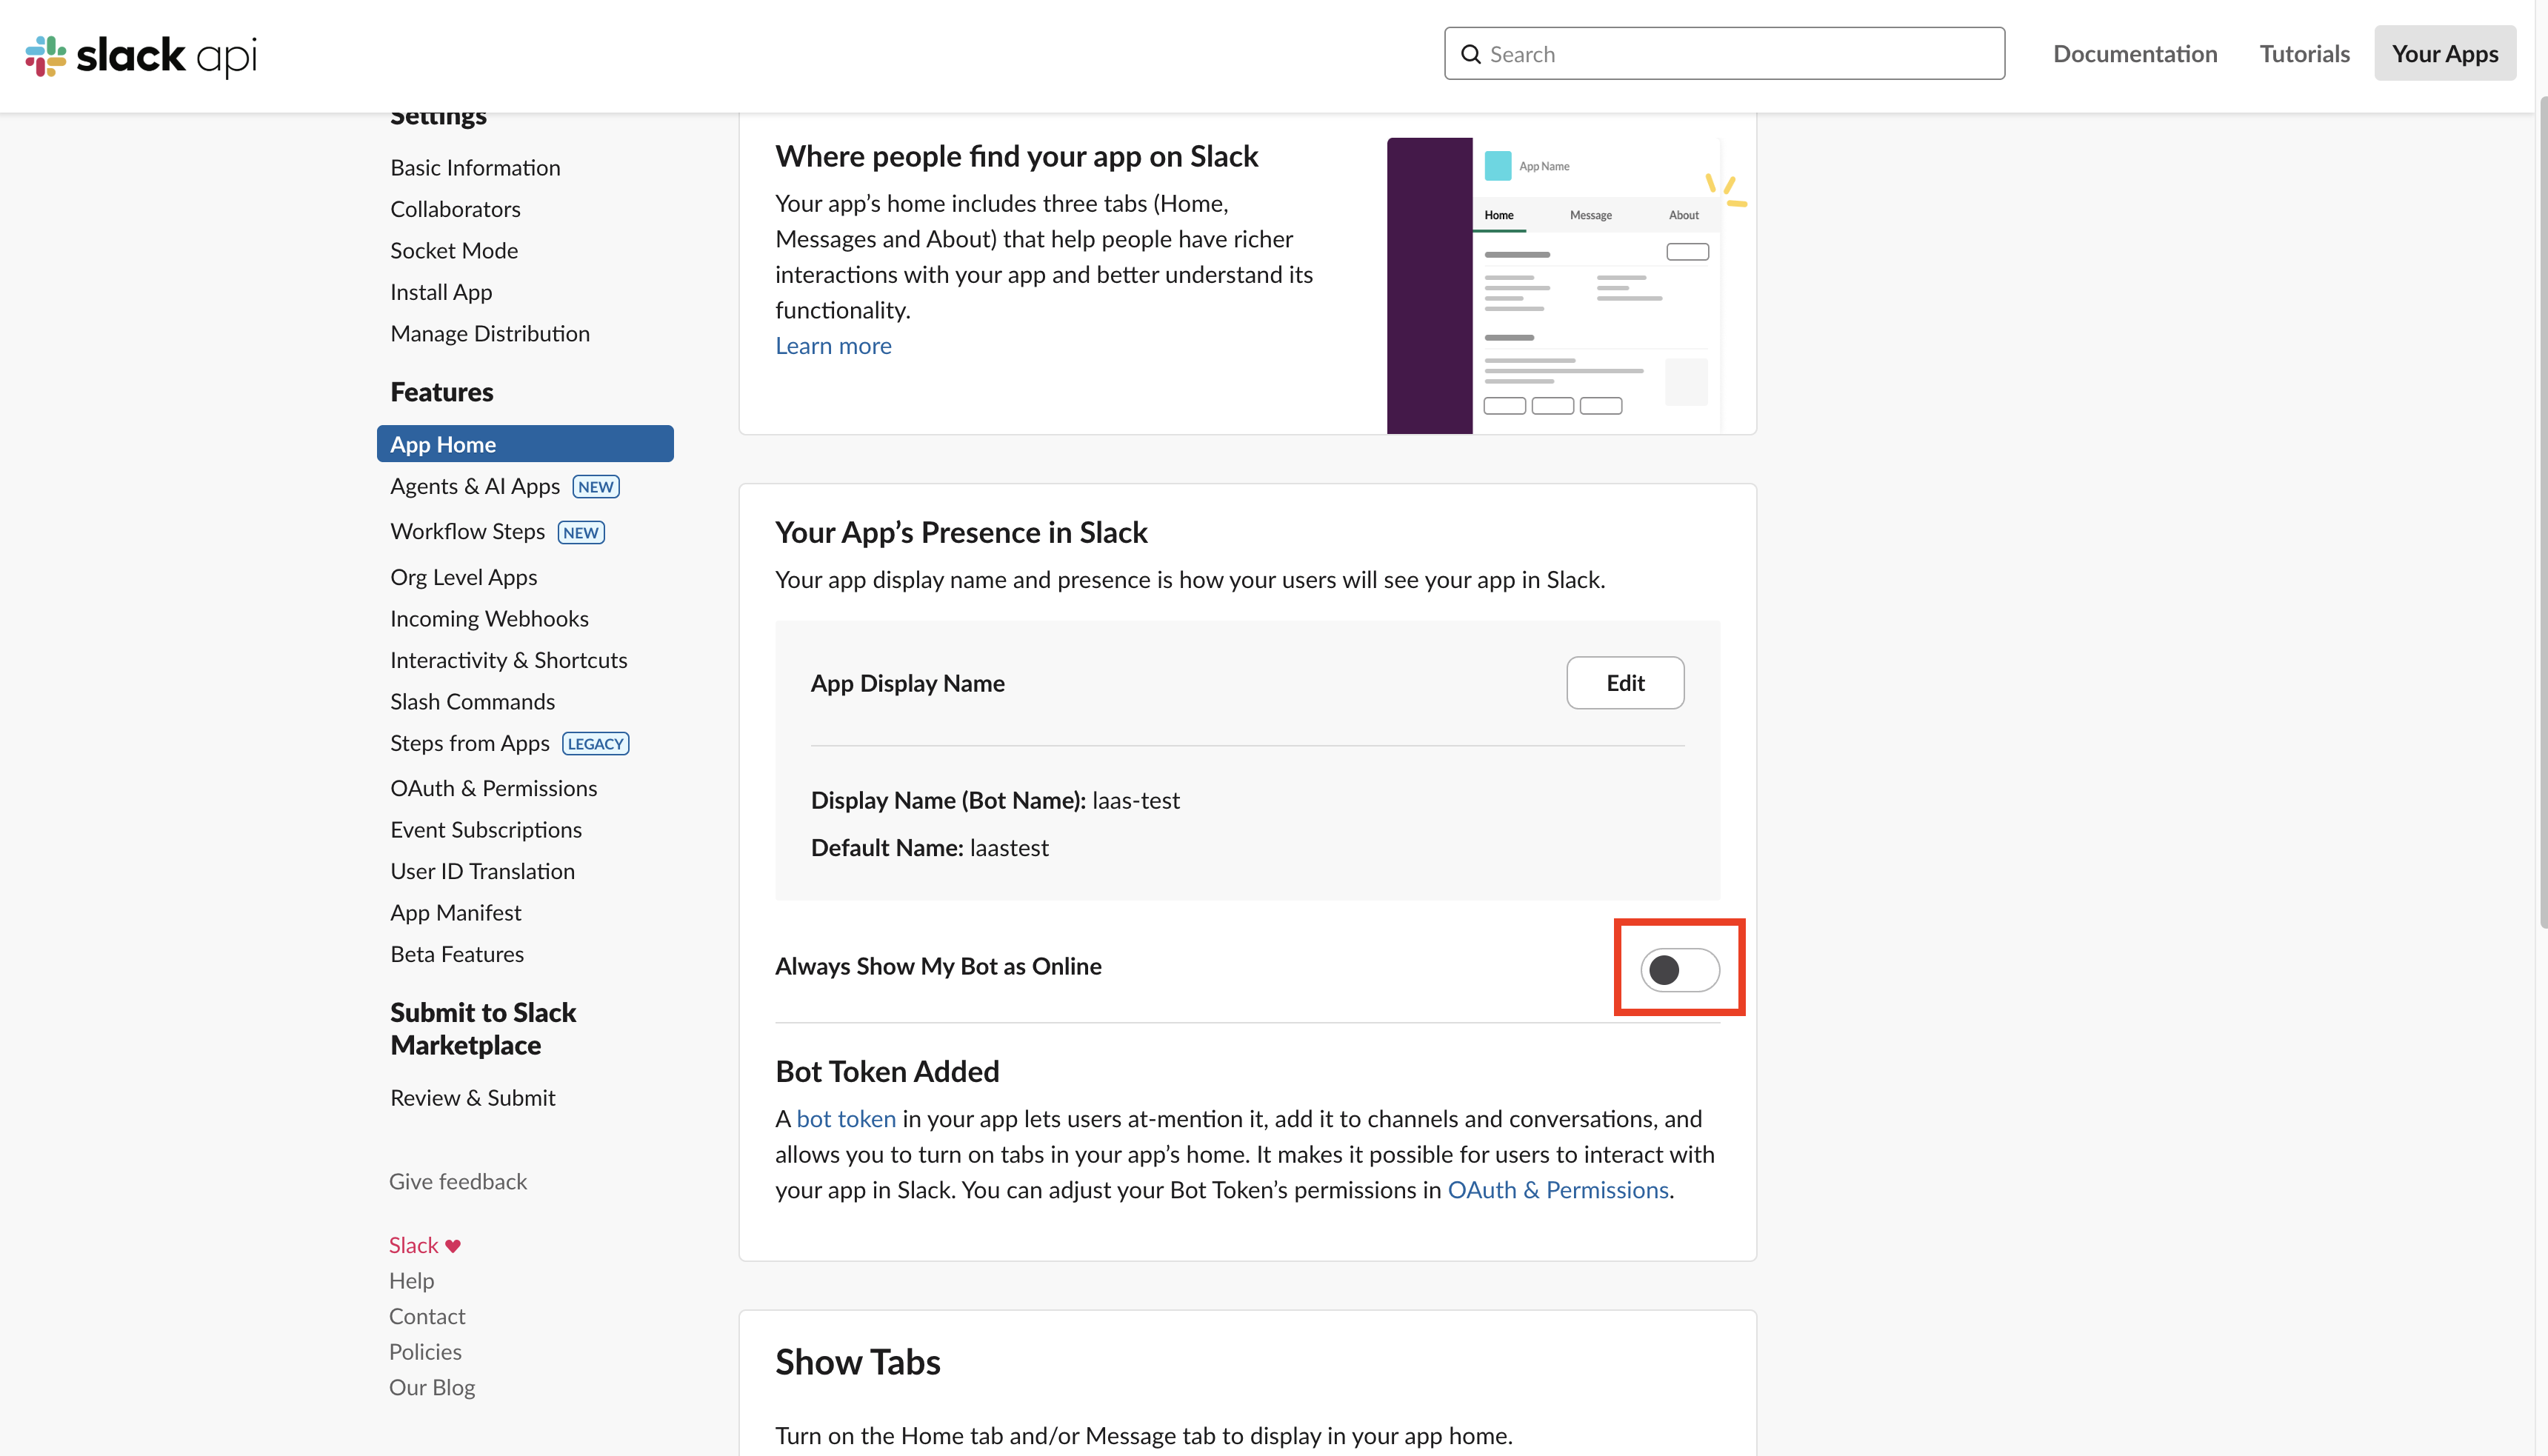Open Interactivity & Shortcuts page
The width and height of the screenshot is (2548, 1456).
click(x=508, y=661)
